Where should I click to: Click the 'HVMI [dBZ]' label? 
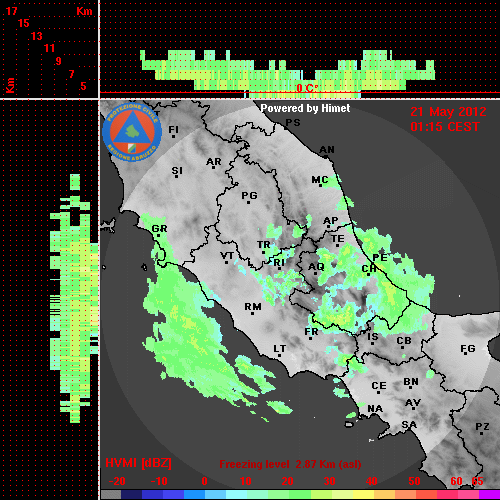(x=138, y=463)
